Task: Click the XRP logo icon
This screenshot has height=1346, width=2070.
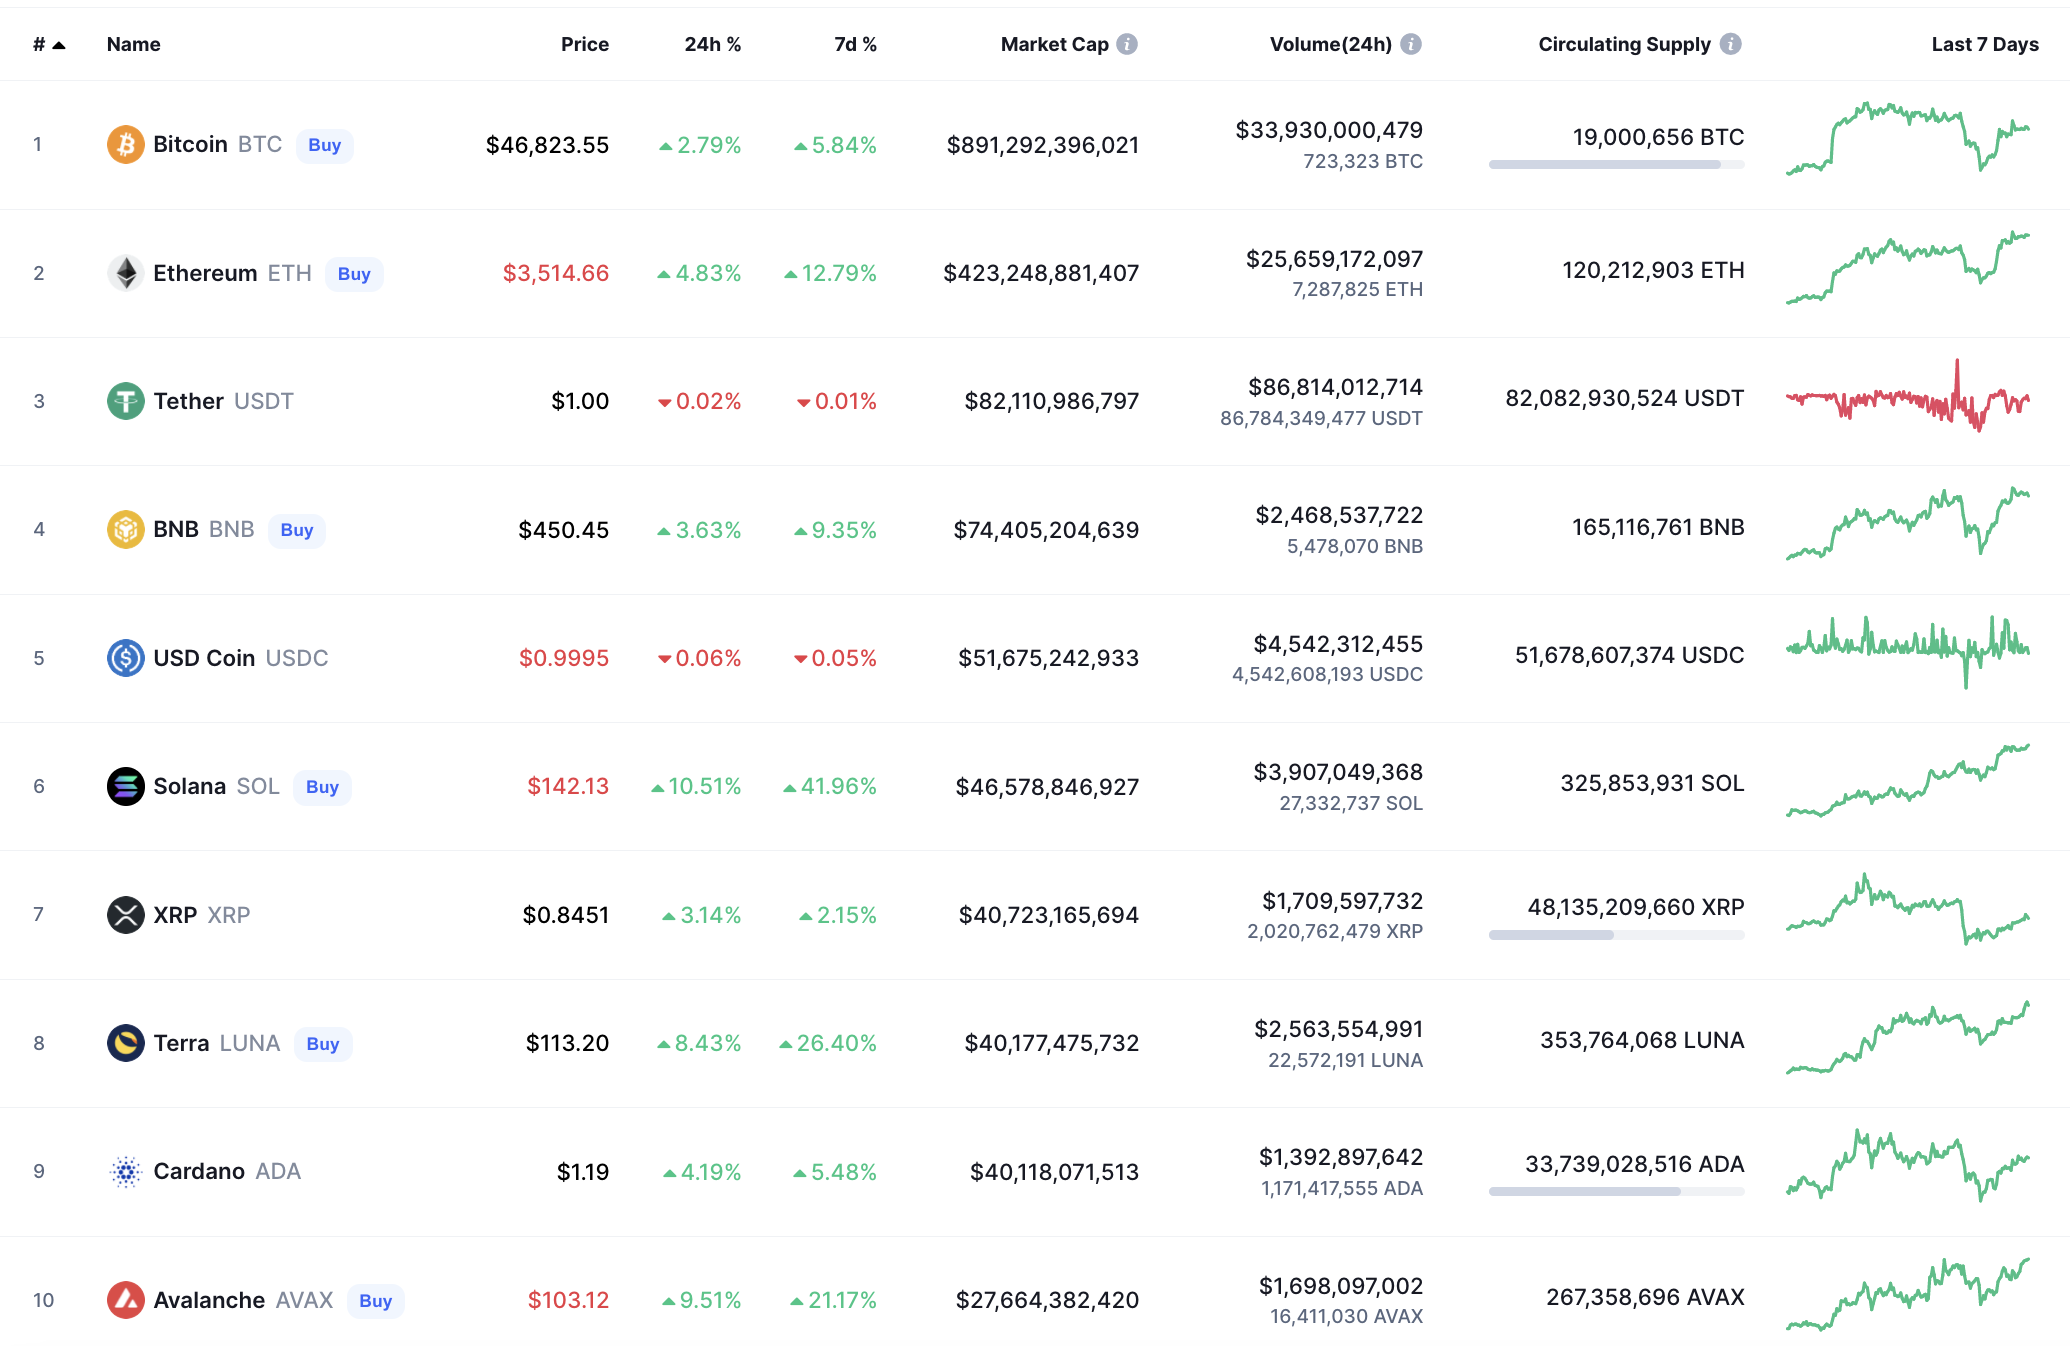Action: click(125, 915)
